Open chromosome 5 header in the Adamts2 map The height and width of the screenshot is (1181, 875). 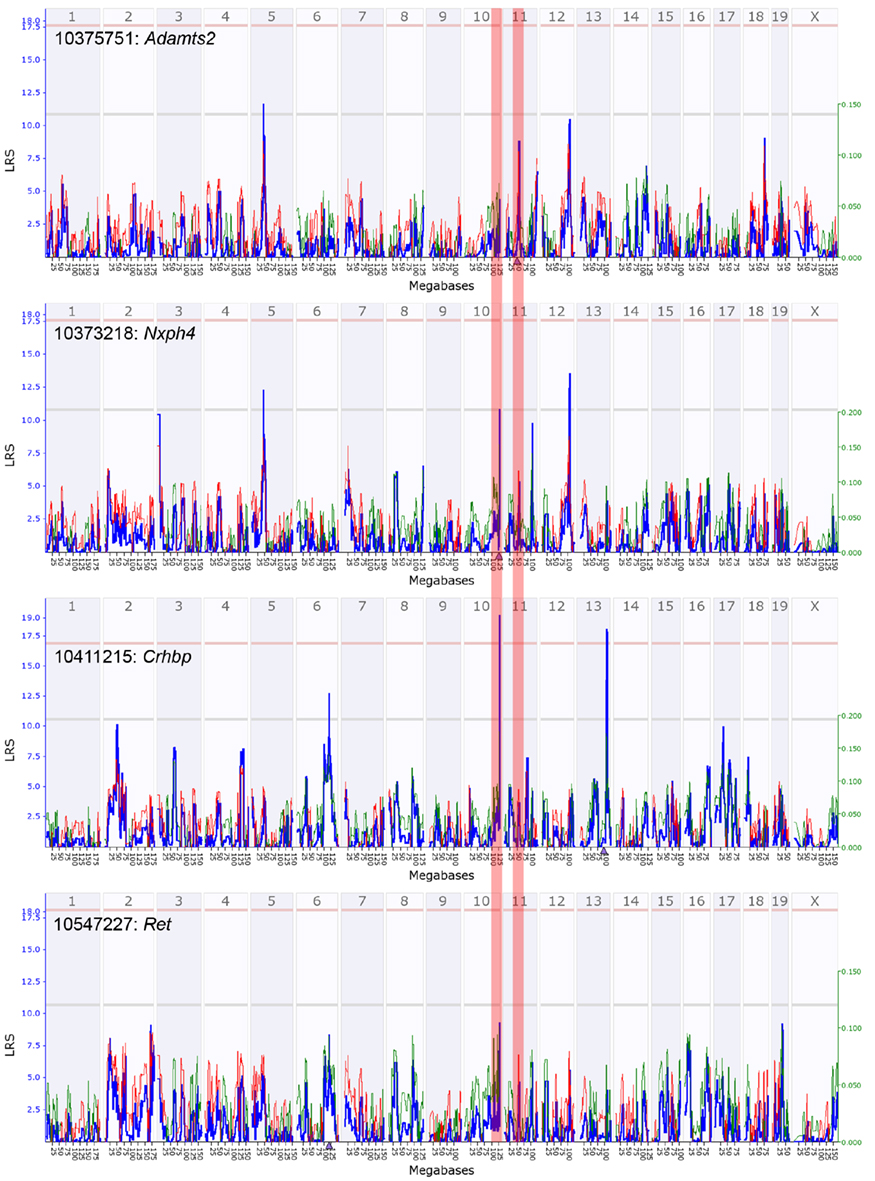pos(272,17)
